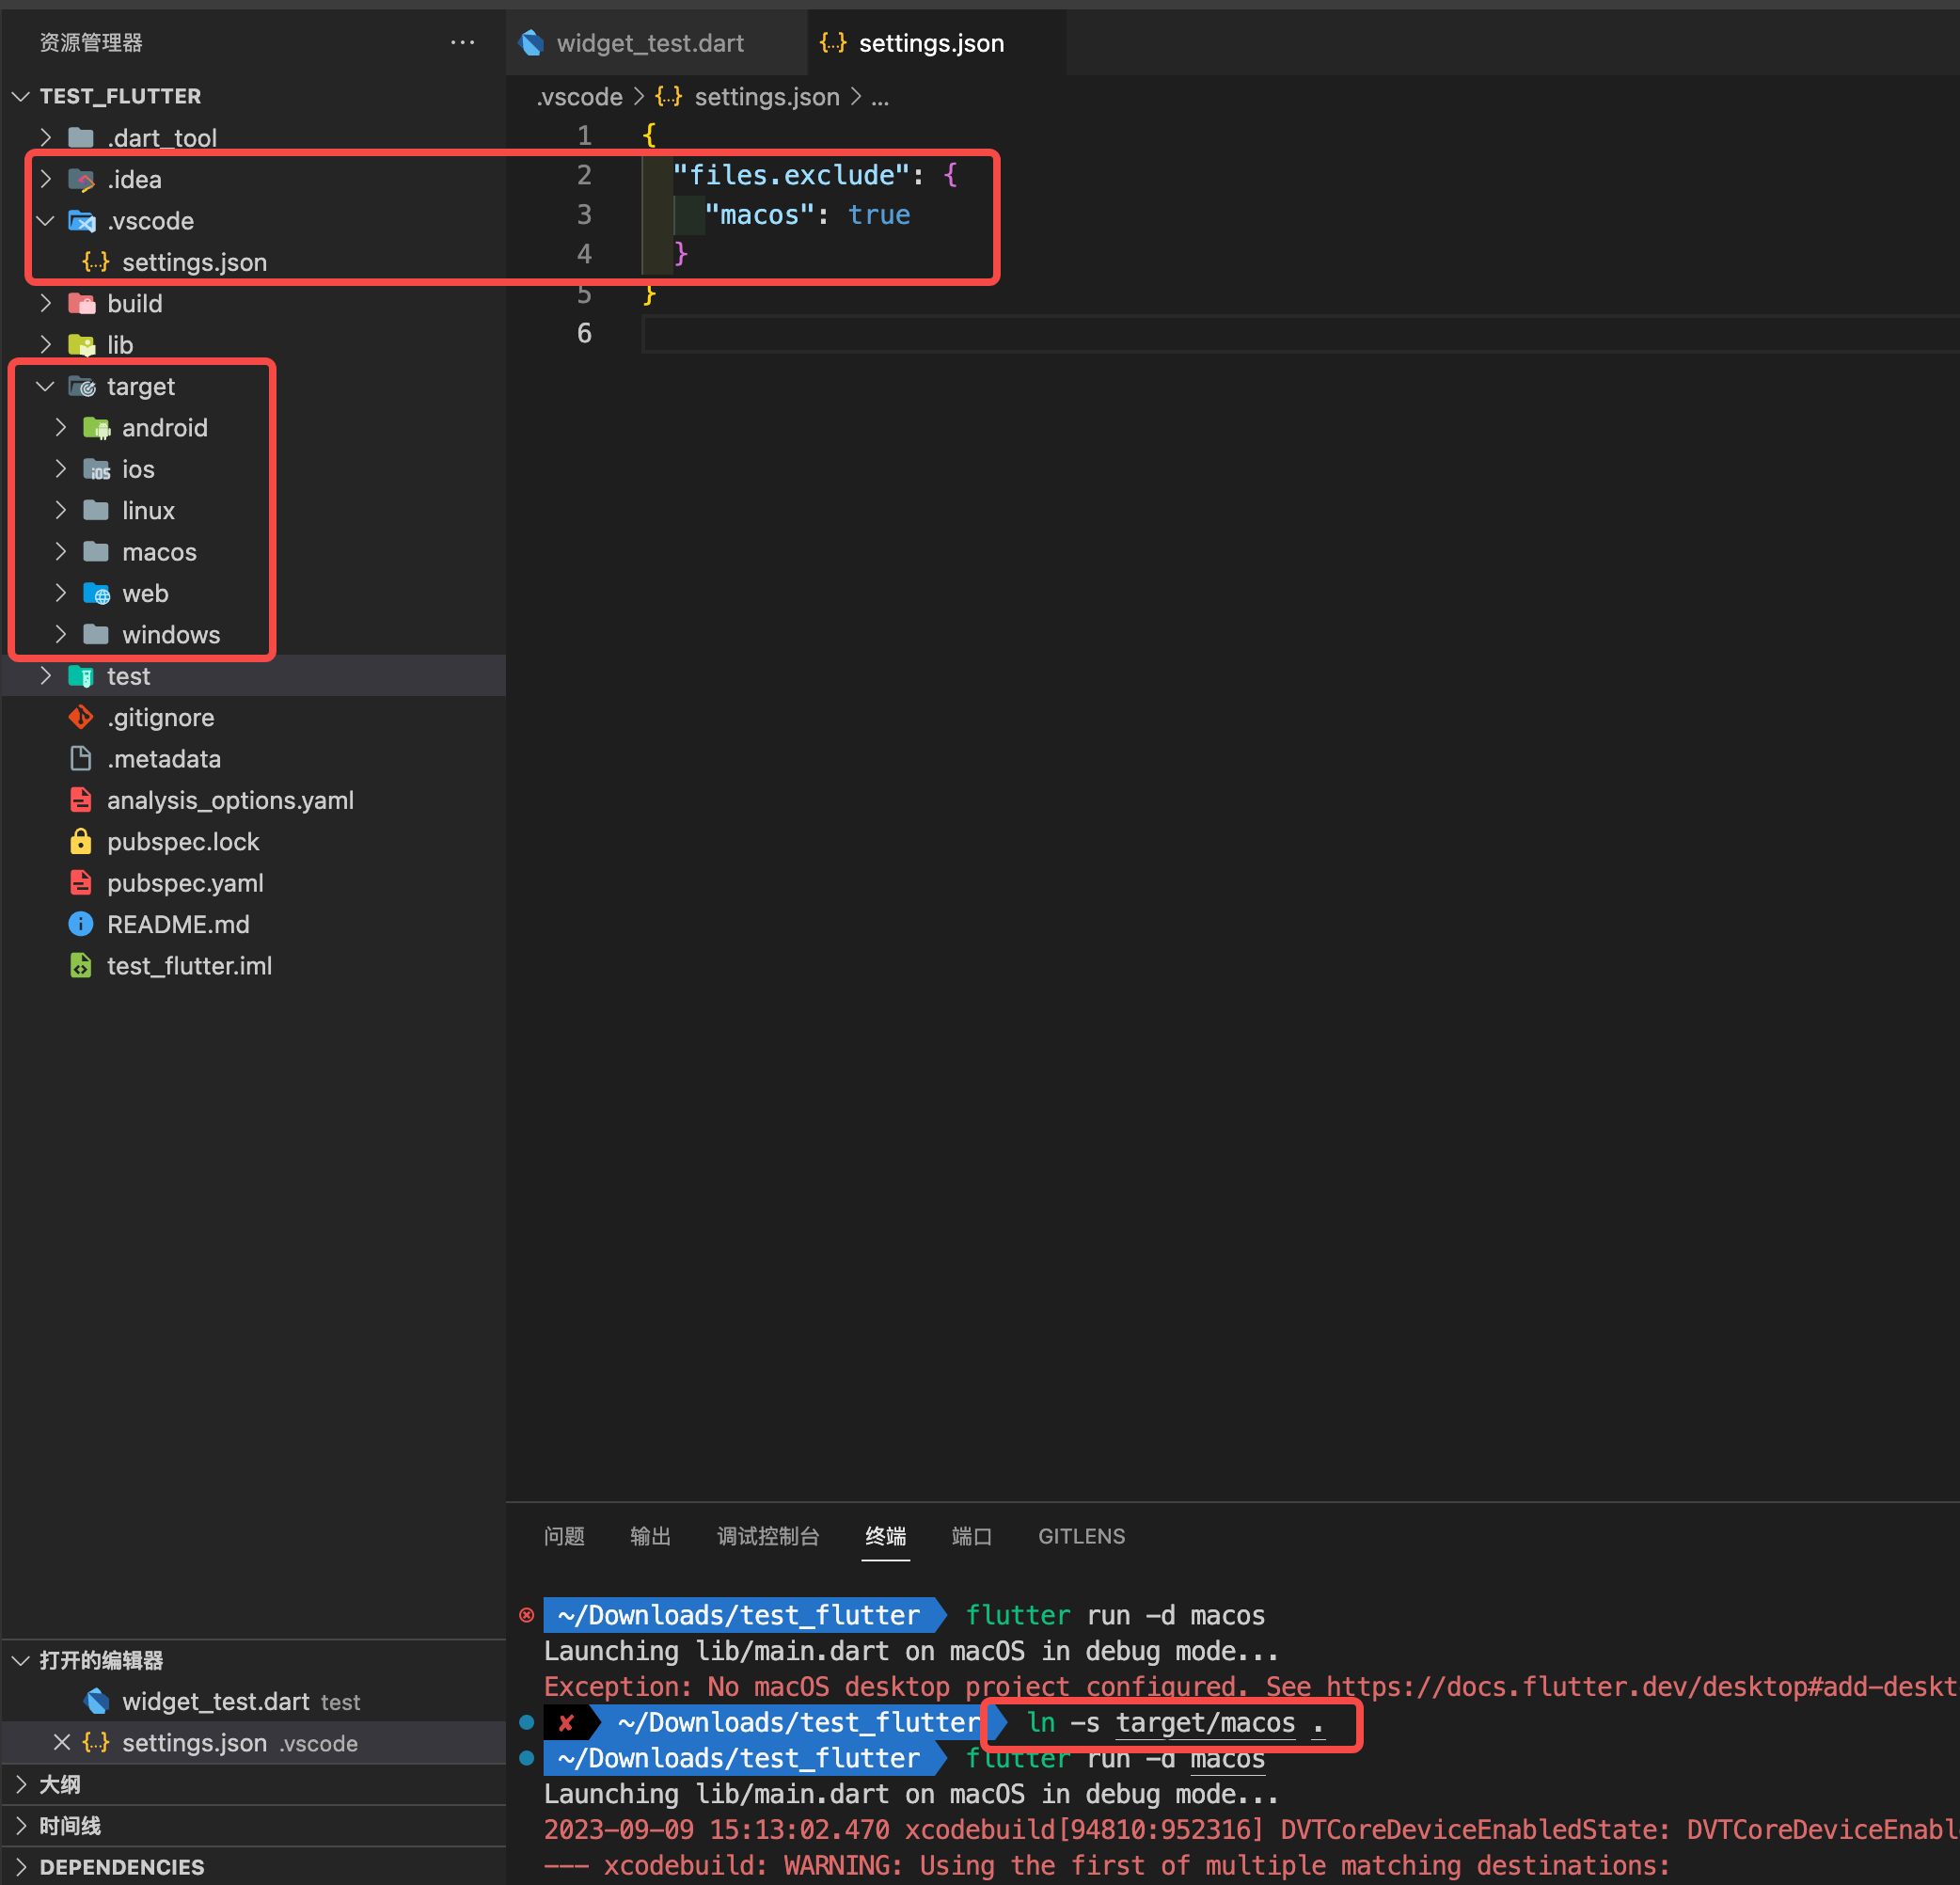Click the lock icon on pubspec.lock
The height and width of the screenshot is (1885, 1960).
click(x=81, y=841)
